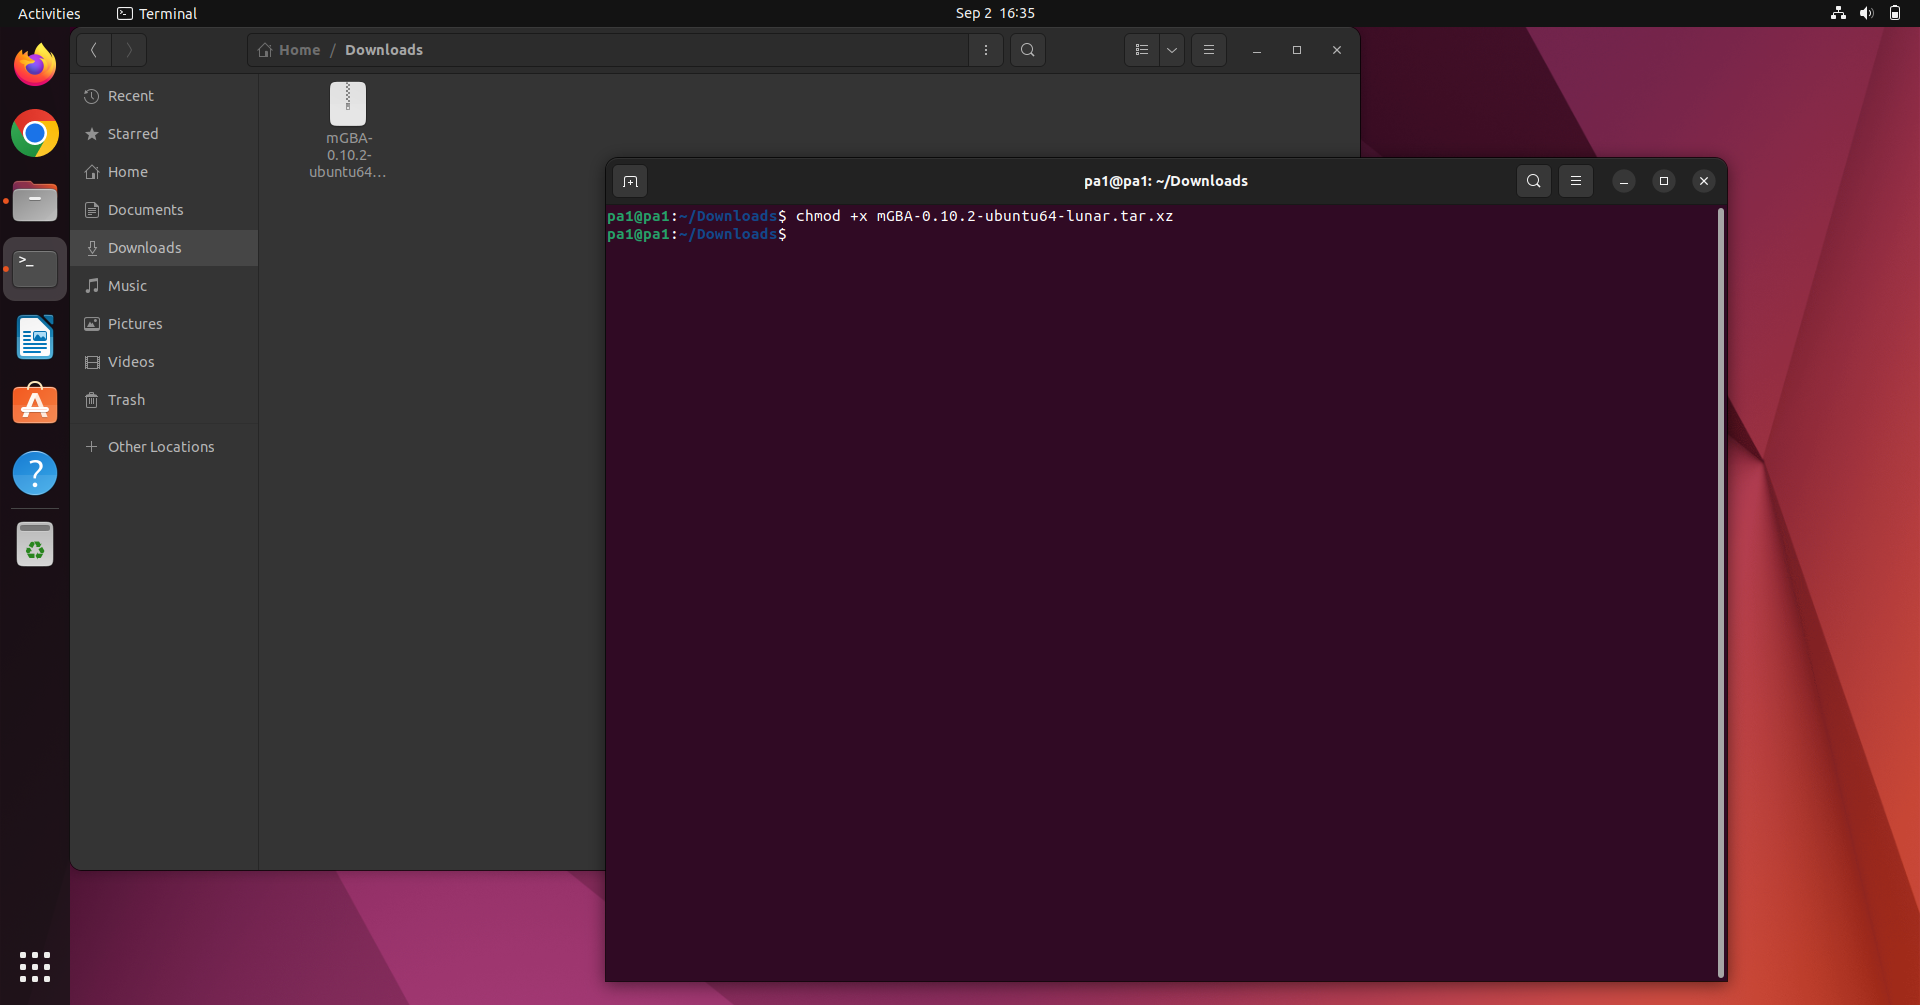Image resolution: width=1920 pixels, height=1005 pixels.
Task: Open view options dropdown in Files
Action: tap(1171, 50)
